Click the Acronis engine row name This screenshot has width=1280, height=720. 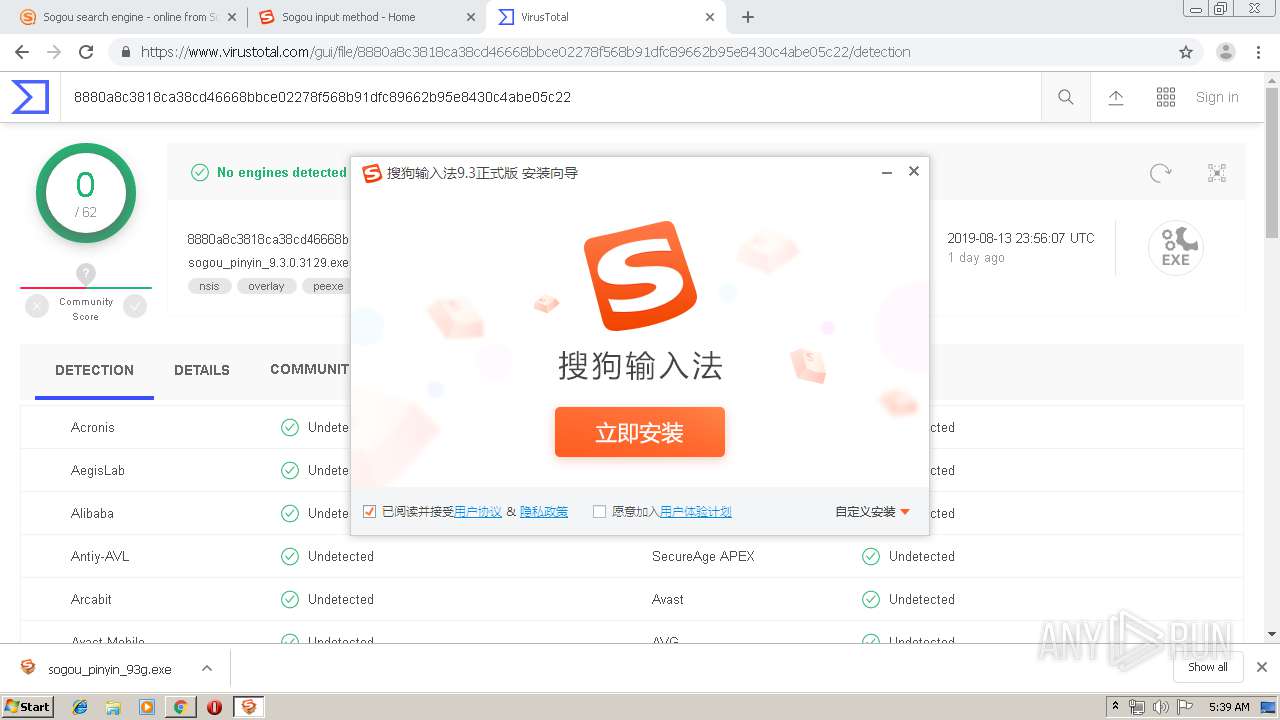click(x=93, y=427)
